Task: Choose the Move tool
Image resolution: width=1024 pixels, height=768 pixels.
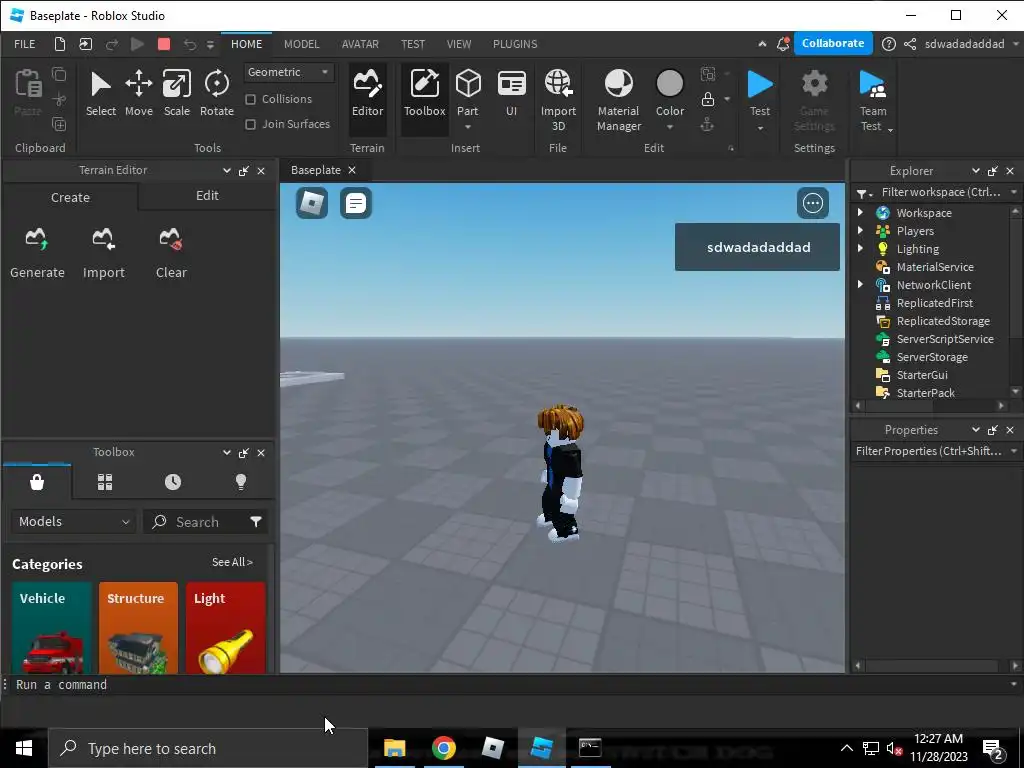Action: tap(138, 94)
